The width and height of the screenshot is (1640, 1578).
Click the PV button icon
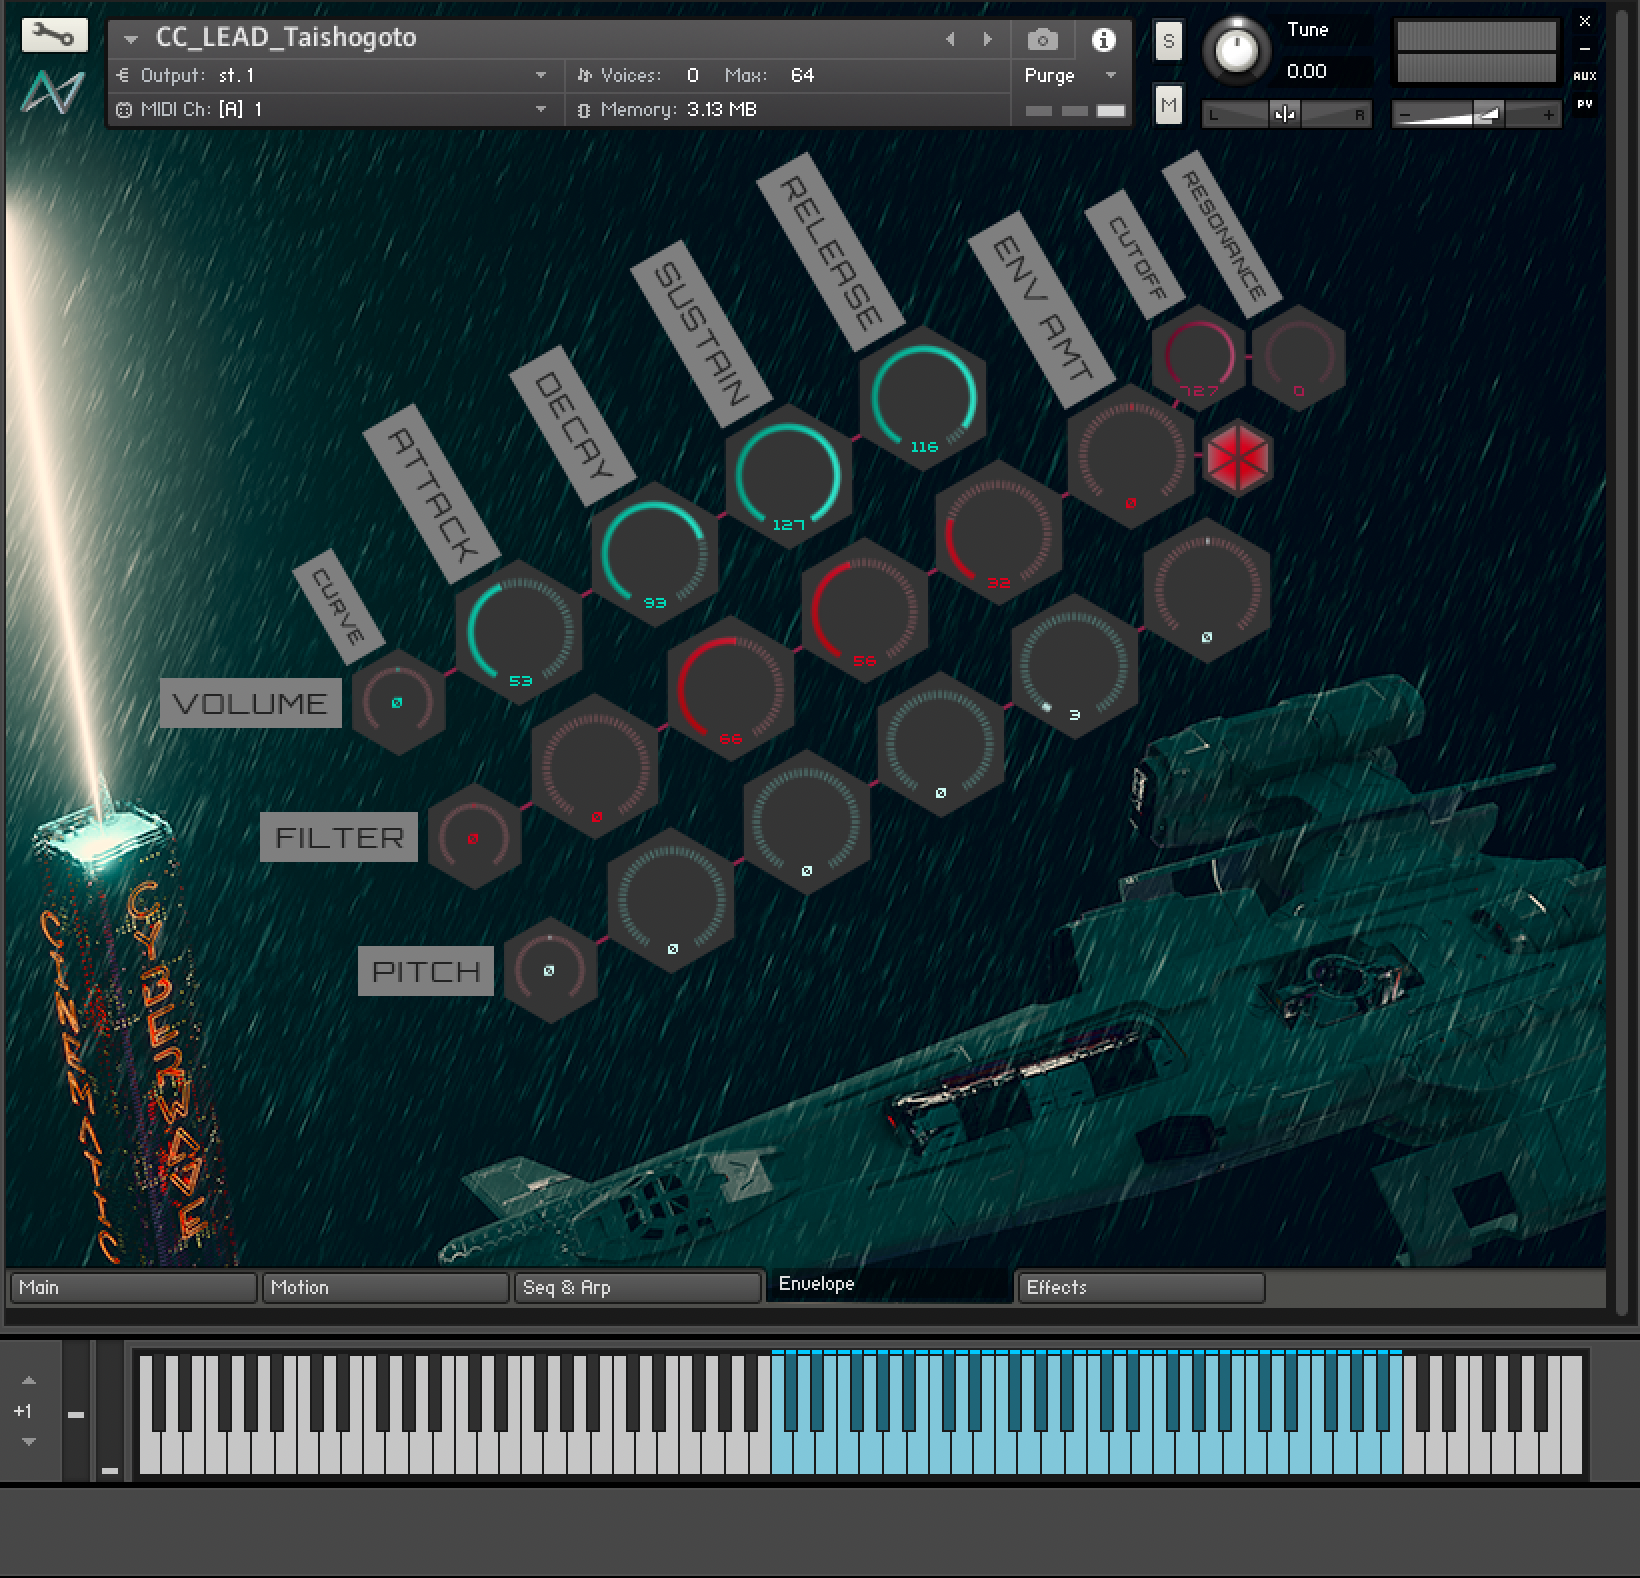coord(1584,104)
